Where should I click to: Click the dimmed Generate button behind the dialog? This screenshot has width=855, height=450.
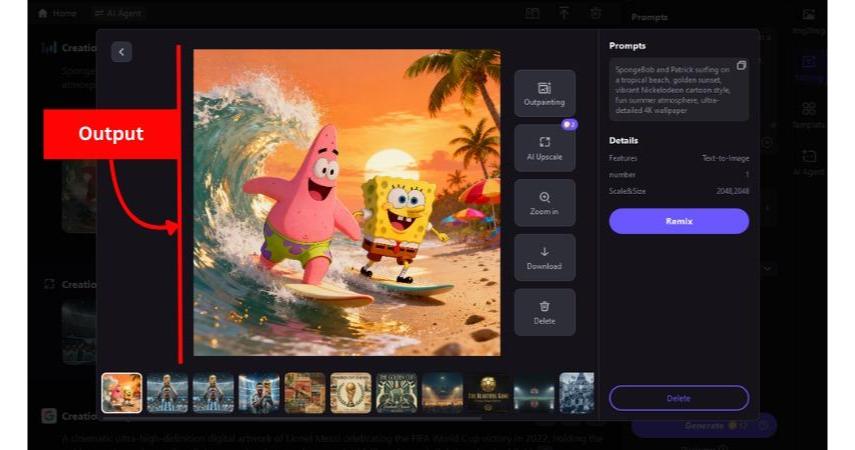pyautogui.click(x=703, y=425)
